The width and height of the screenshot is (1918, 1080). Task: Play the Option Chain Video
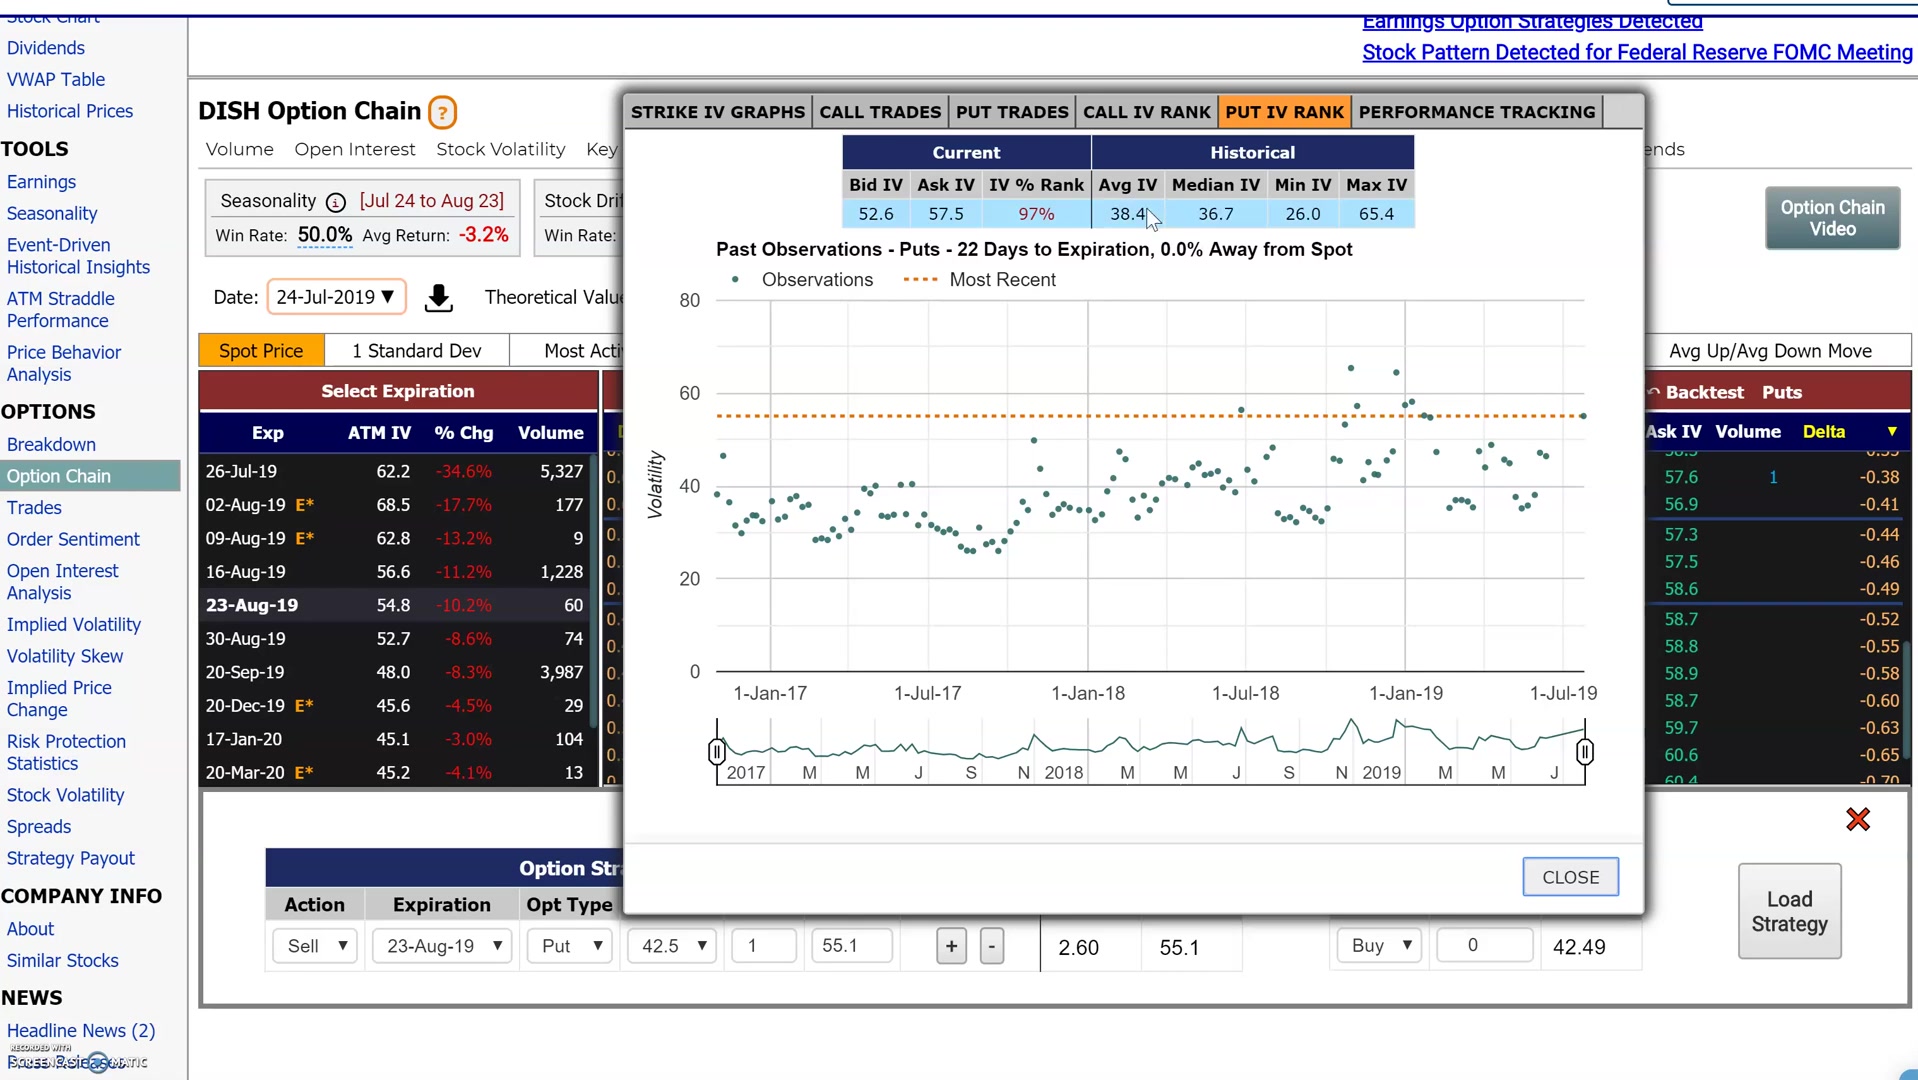[x=1832, y=218]
